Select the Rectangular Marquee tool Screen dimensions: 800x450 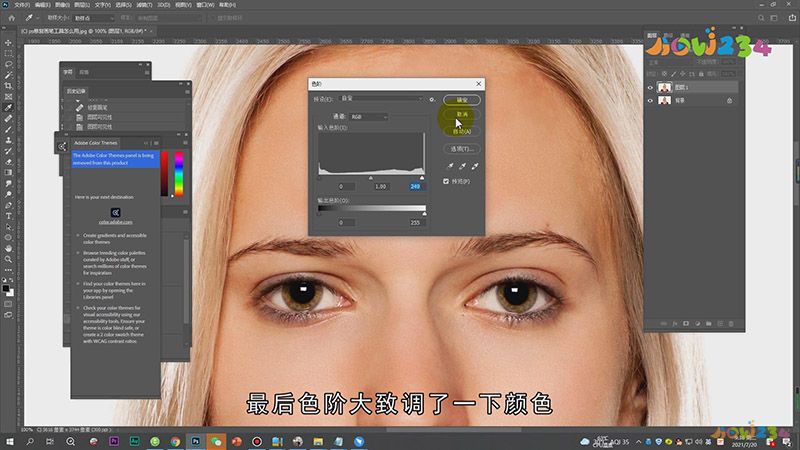[x=8, y=53]
